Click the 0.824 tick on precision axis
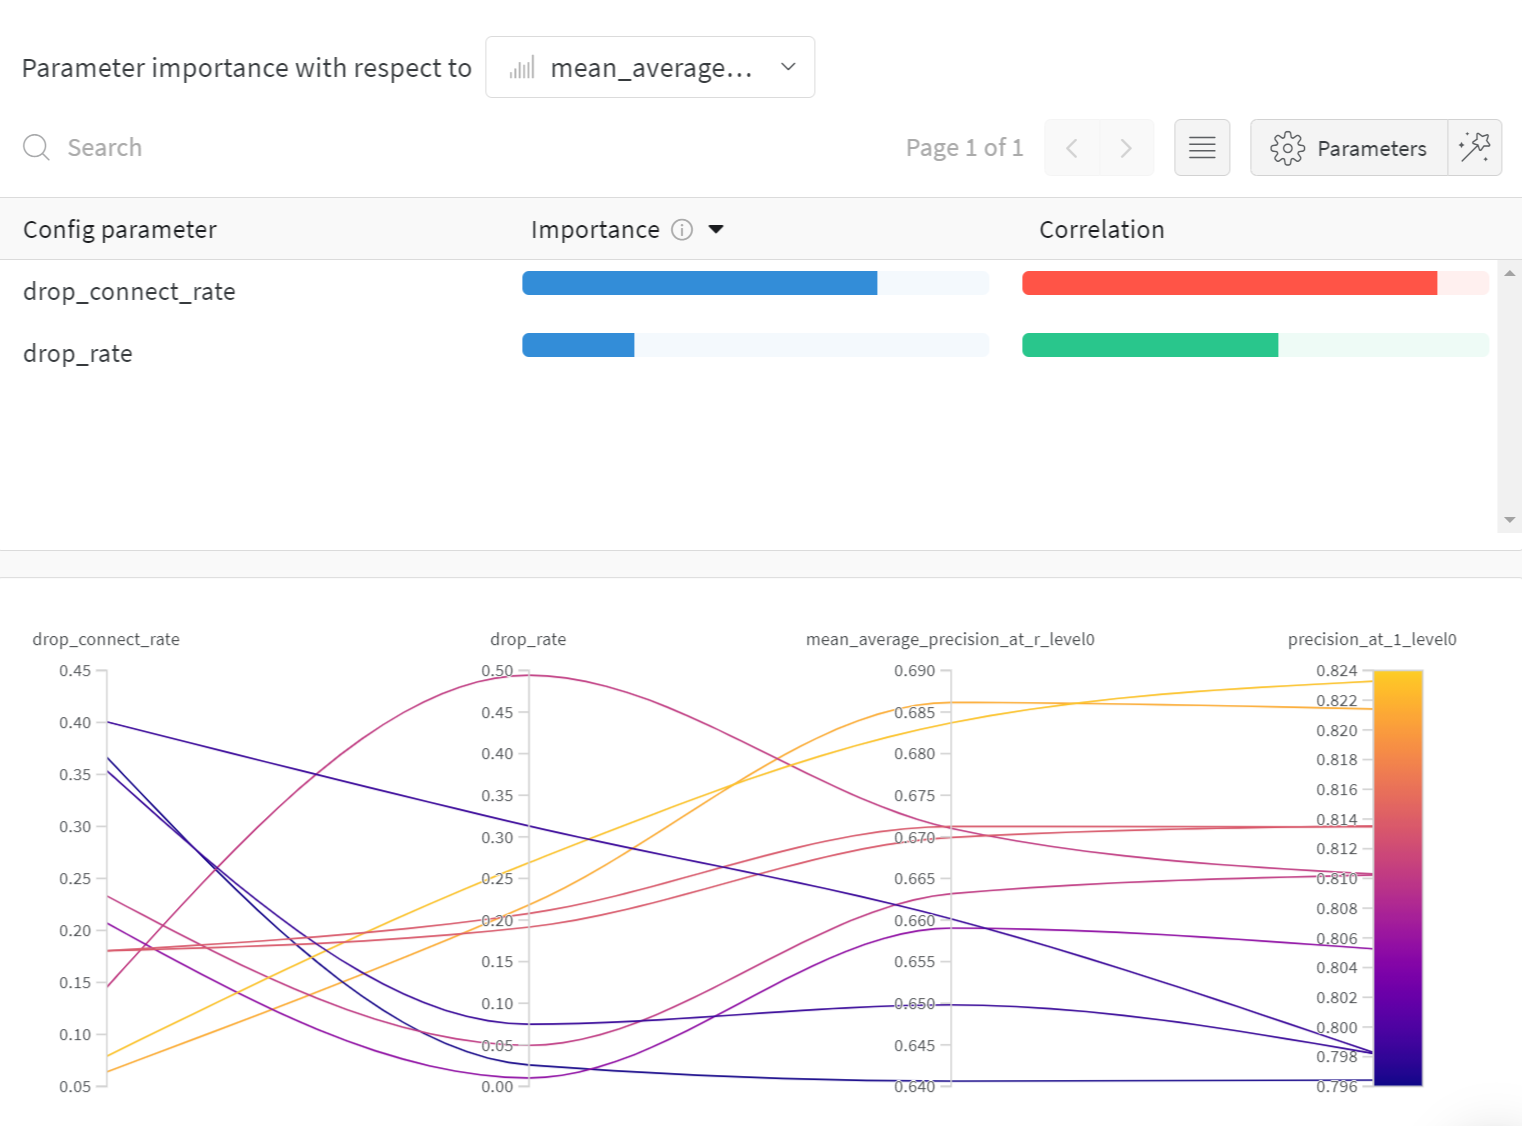 (1337, 671)
